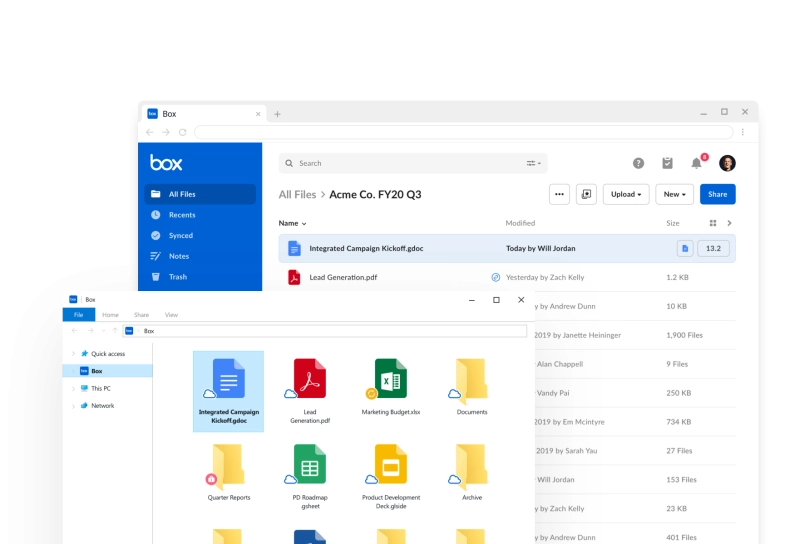
Task: Open the user profile avatar
Action: (727, 163)
